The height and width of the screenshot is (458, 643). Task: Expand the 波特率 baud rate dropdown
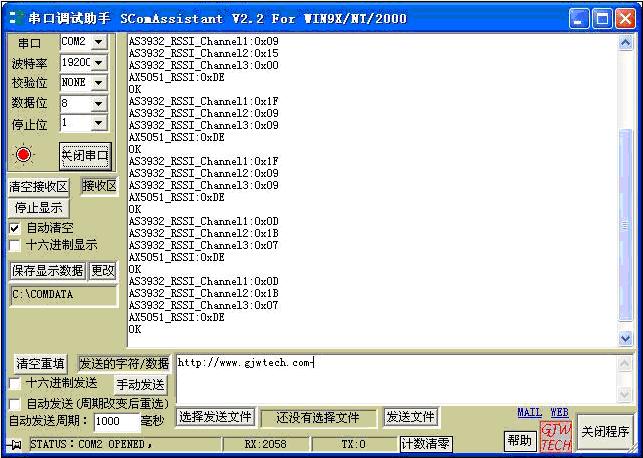pos(98,62)
